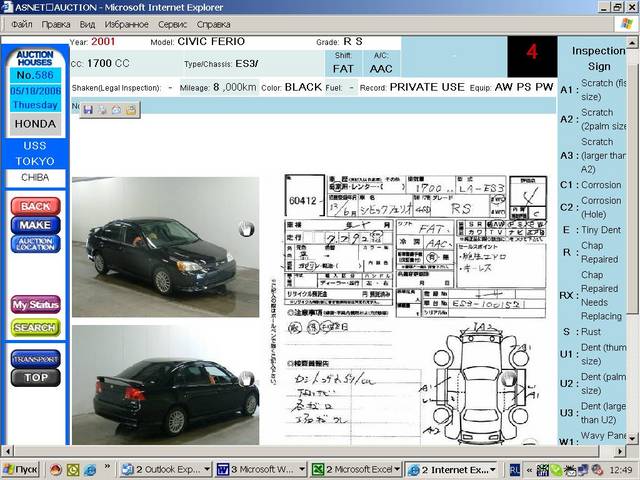Click the open pictures folder icon
The height and width of the screenshot is (480, 640).
click(x=131, y=110)
